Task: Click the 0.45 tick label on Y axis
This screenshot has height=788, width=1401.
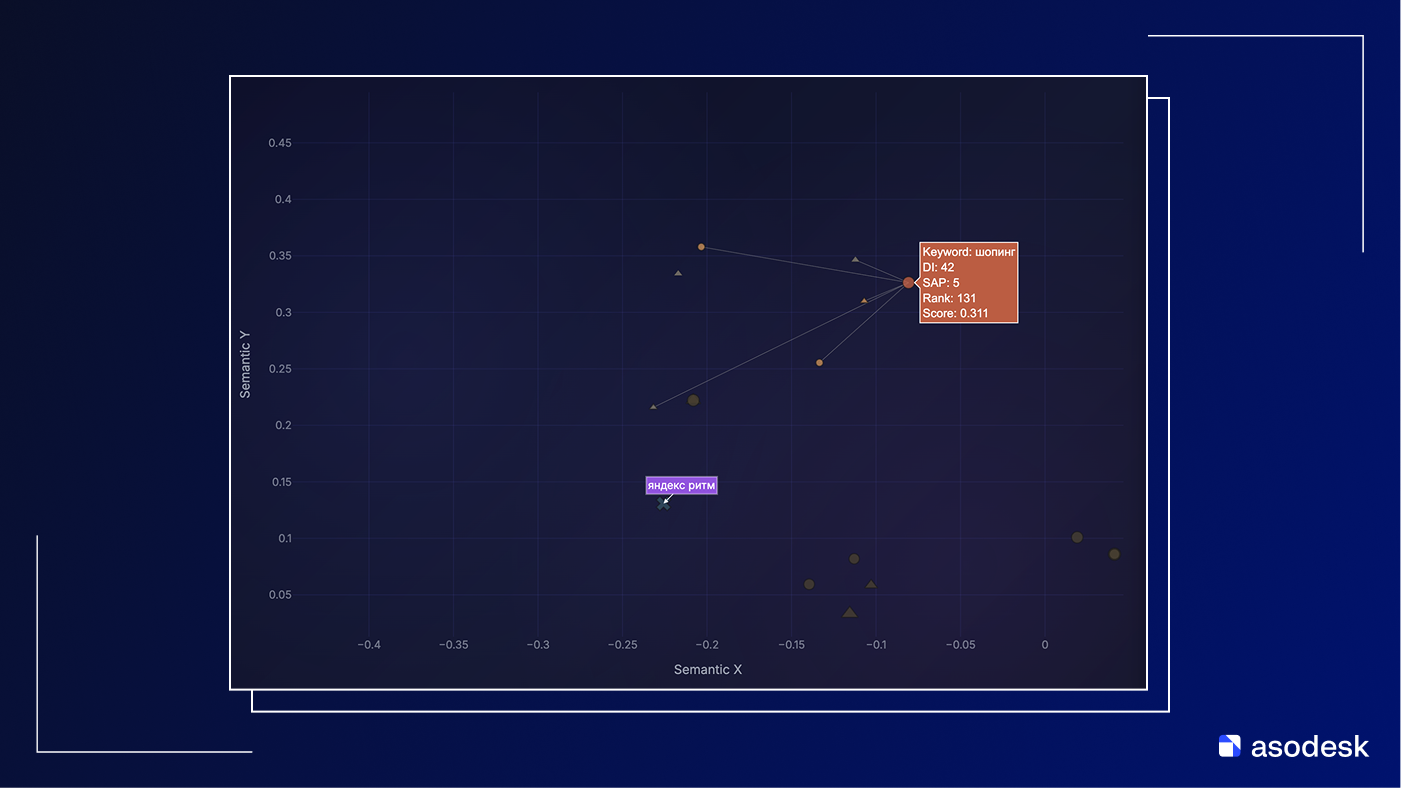Action: point(279,144)
